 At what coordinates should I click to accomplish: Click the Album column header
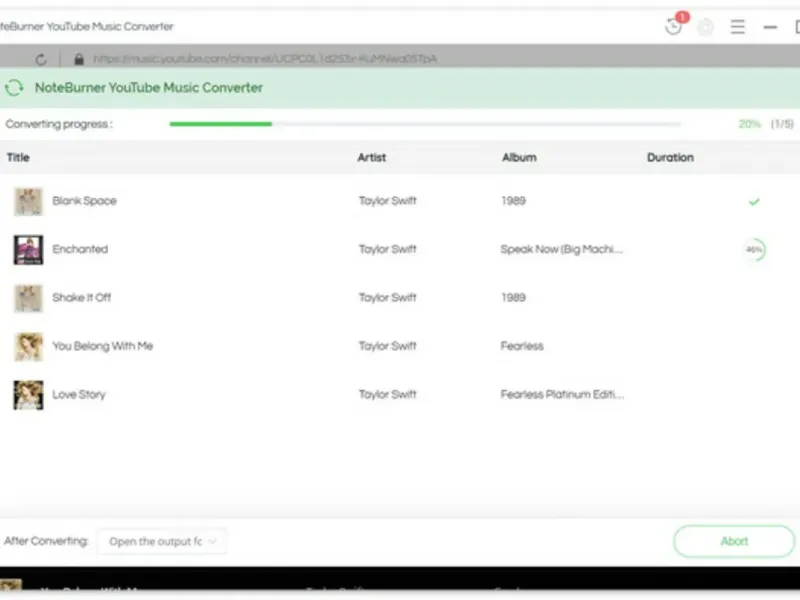[519, 157]
